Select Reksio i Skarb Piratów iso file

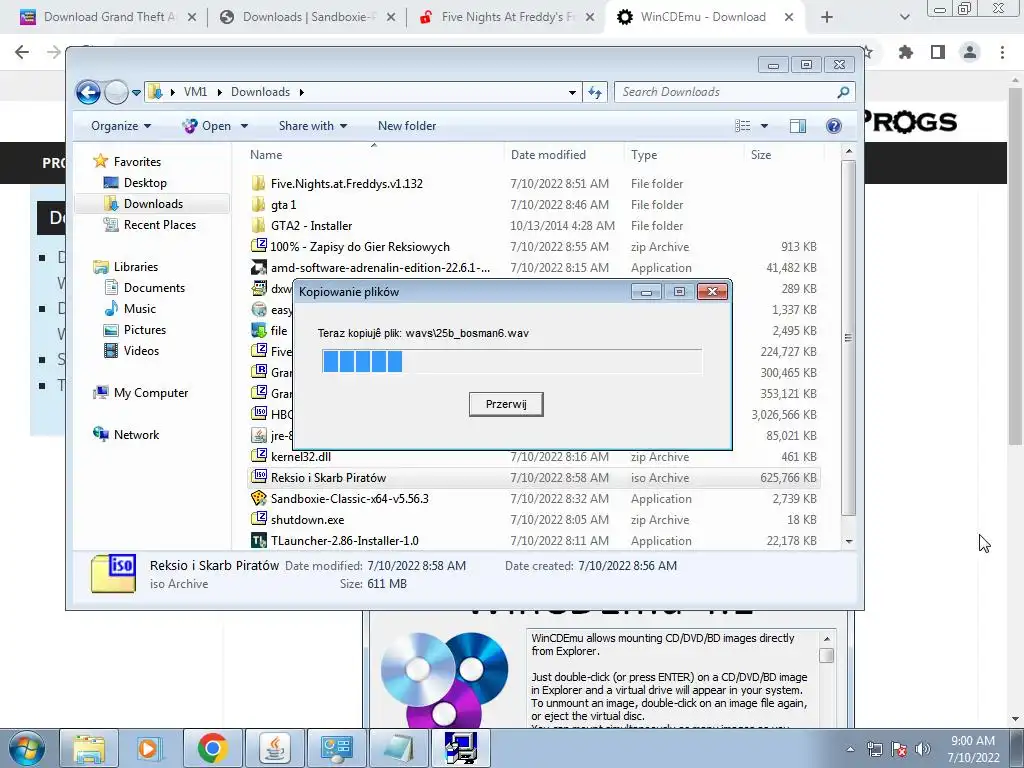(x=534, y=477)
